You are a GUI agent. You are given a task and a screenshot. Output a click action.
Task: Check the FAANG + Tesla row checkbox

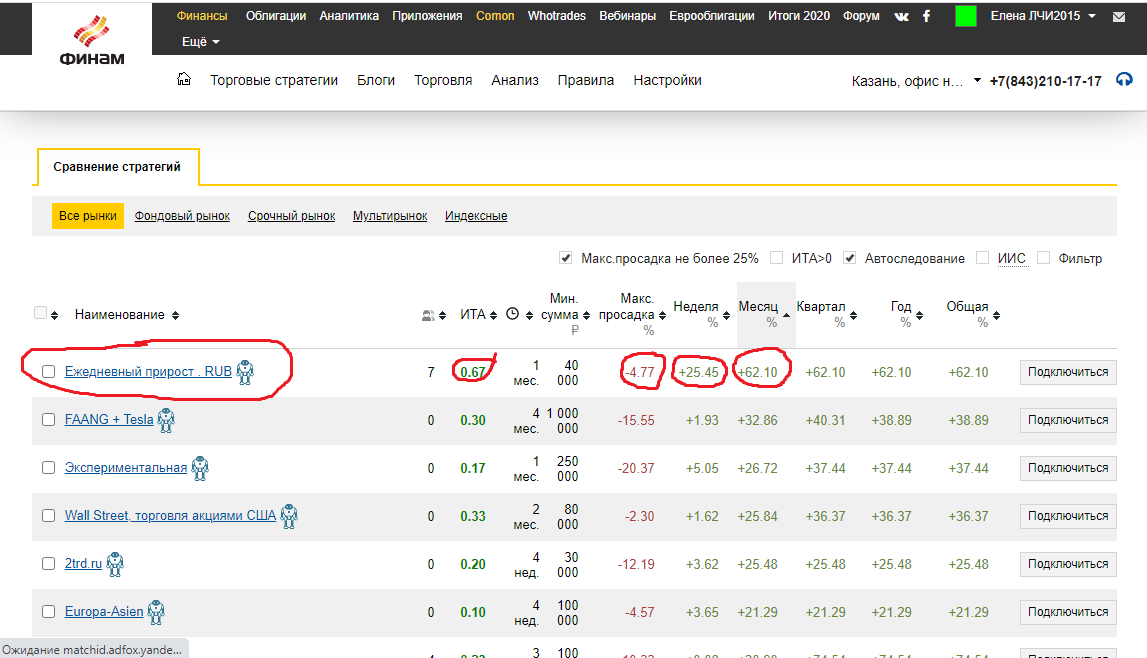pyautogui.click(x=48, y=420)
